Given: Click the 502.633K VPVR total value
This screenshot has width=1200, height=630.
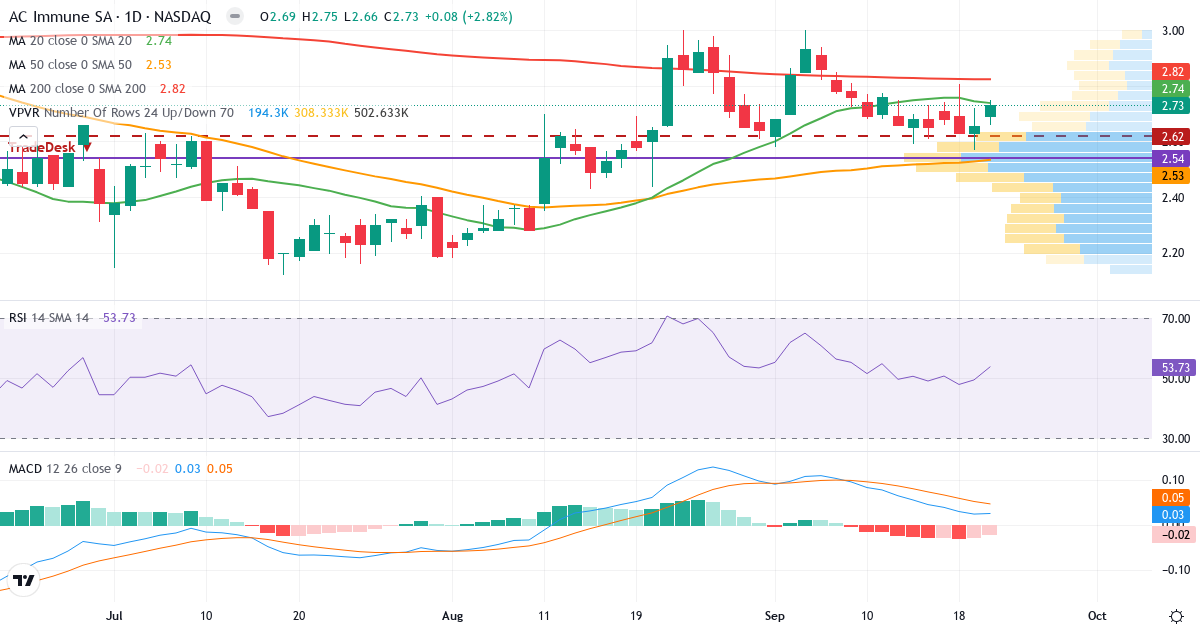Looking at the screenshot, I should pos(381,113).
